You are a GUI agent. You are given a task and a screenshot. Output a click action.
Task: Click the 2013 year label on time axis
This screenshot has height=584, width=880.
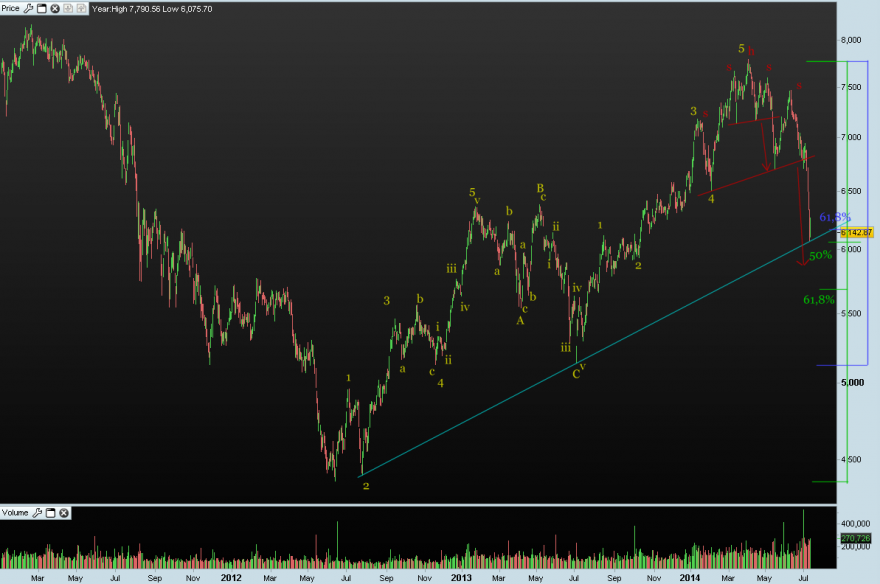pyautogui.click(x=461, y=578)
